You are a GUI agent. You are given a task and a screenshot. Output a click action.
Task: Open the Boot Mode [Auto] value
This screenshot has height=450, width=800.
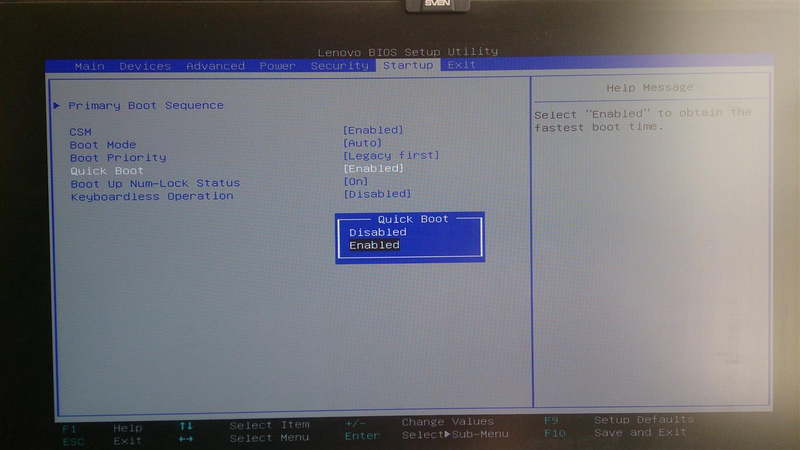(x=362, y=143)
